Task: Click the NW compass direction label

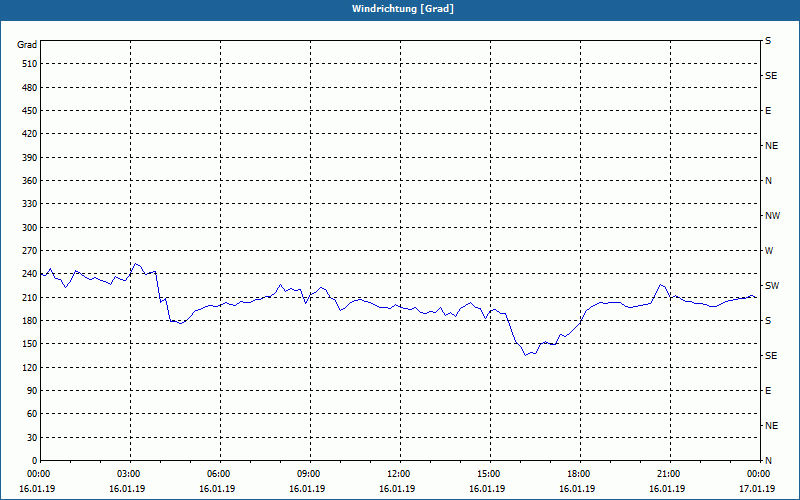Action: point(772,216)
